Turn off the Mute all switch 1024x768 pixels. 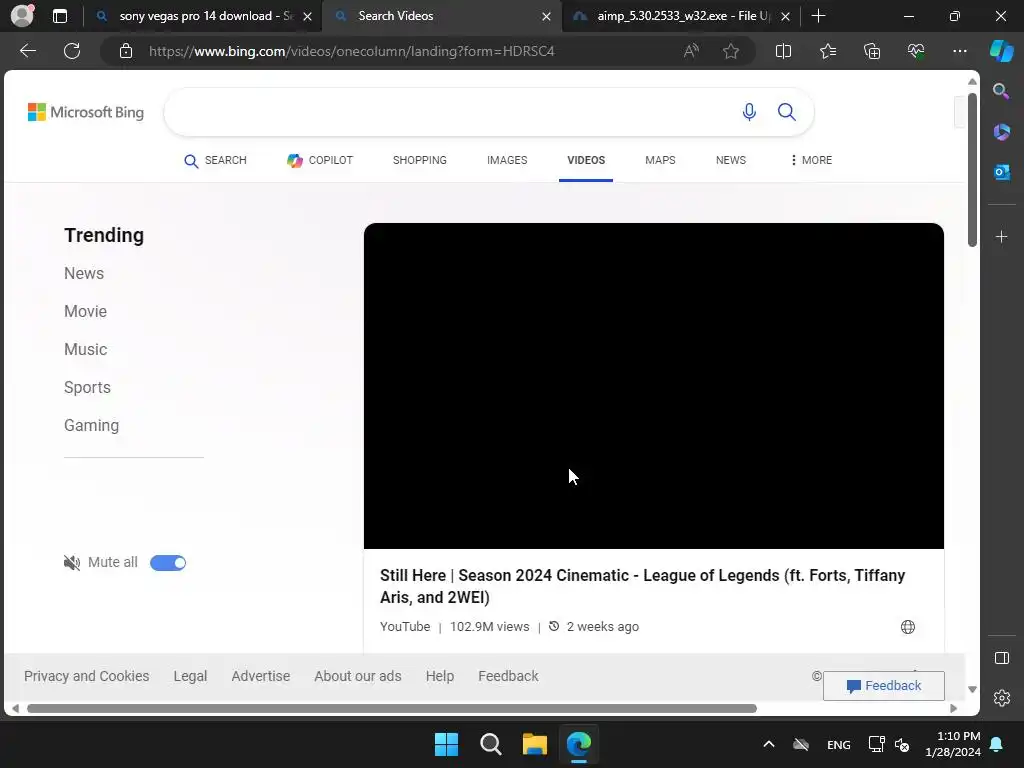pos(168,562)
